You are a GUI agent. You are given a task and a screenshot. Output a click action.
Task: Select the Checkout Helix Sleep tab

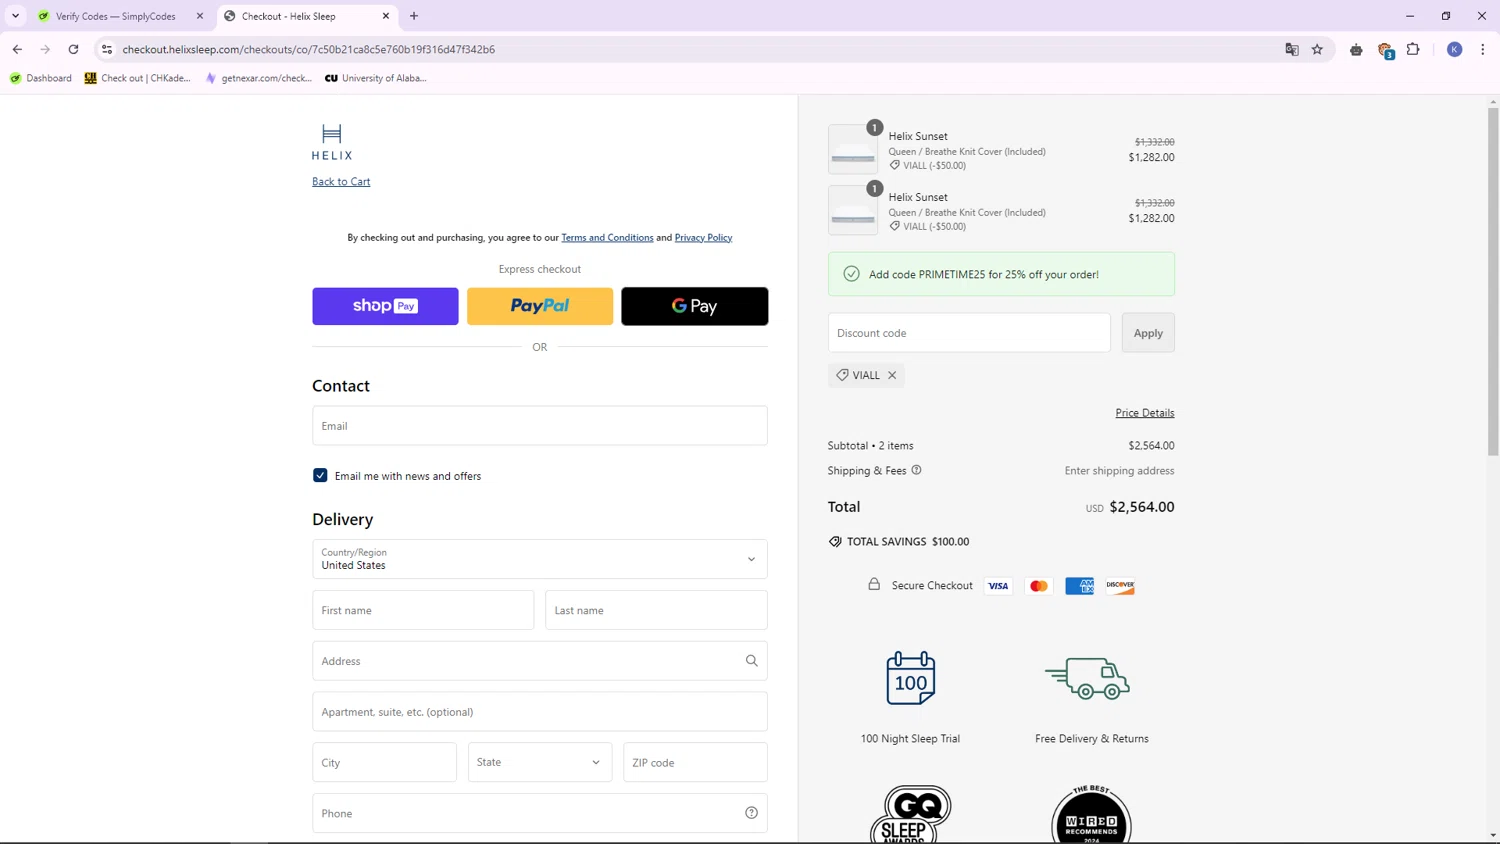click(x=305, y=16)
